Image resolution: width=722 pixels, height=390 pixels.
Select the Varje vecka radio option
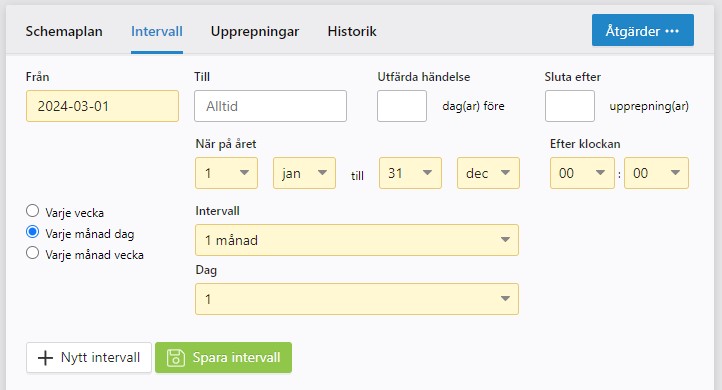point(32,211)
